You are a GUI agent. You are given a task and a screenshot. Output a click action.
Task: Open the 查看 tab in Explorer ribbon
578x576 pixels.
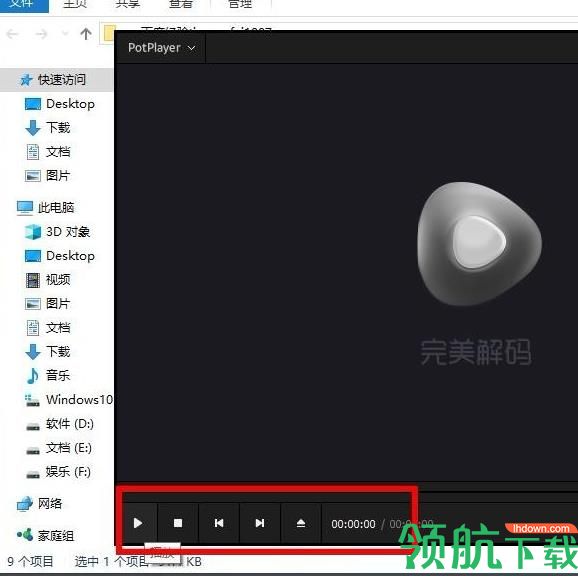[x=181, y=4]
